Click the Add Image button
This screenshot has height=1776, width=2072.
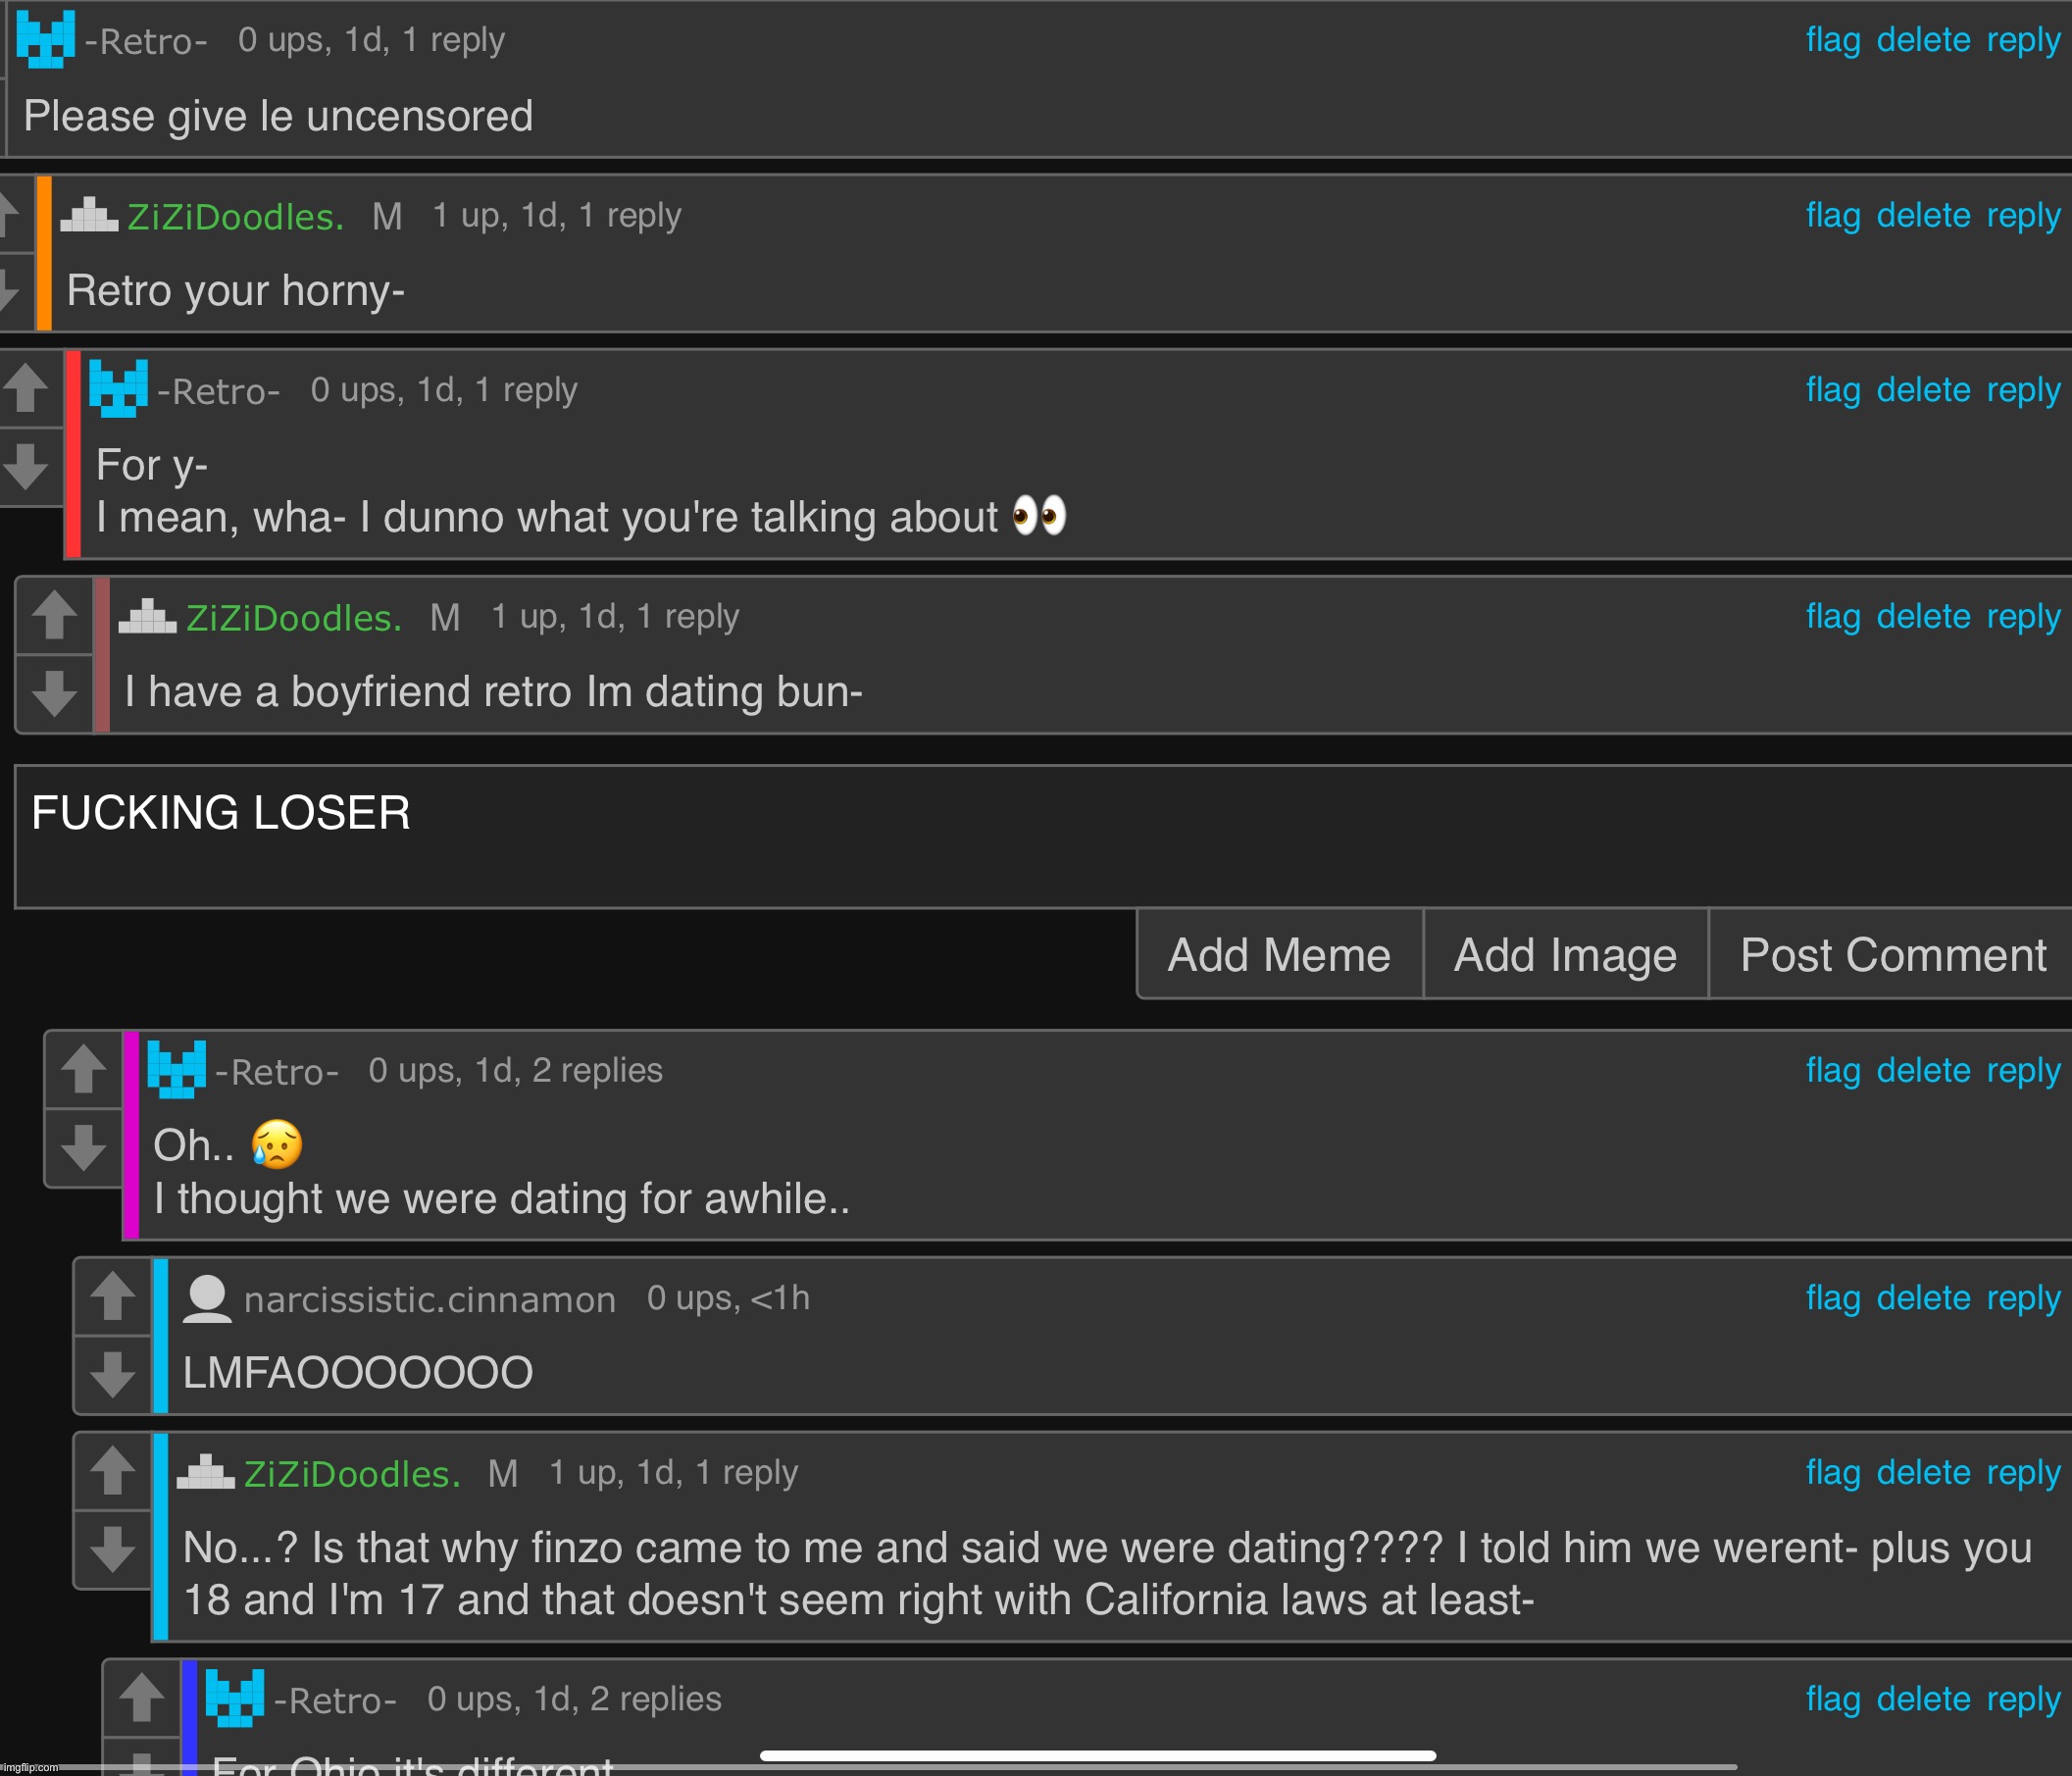[1565, 955]
